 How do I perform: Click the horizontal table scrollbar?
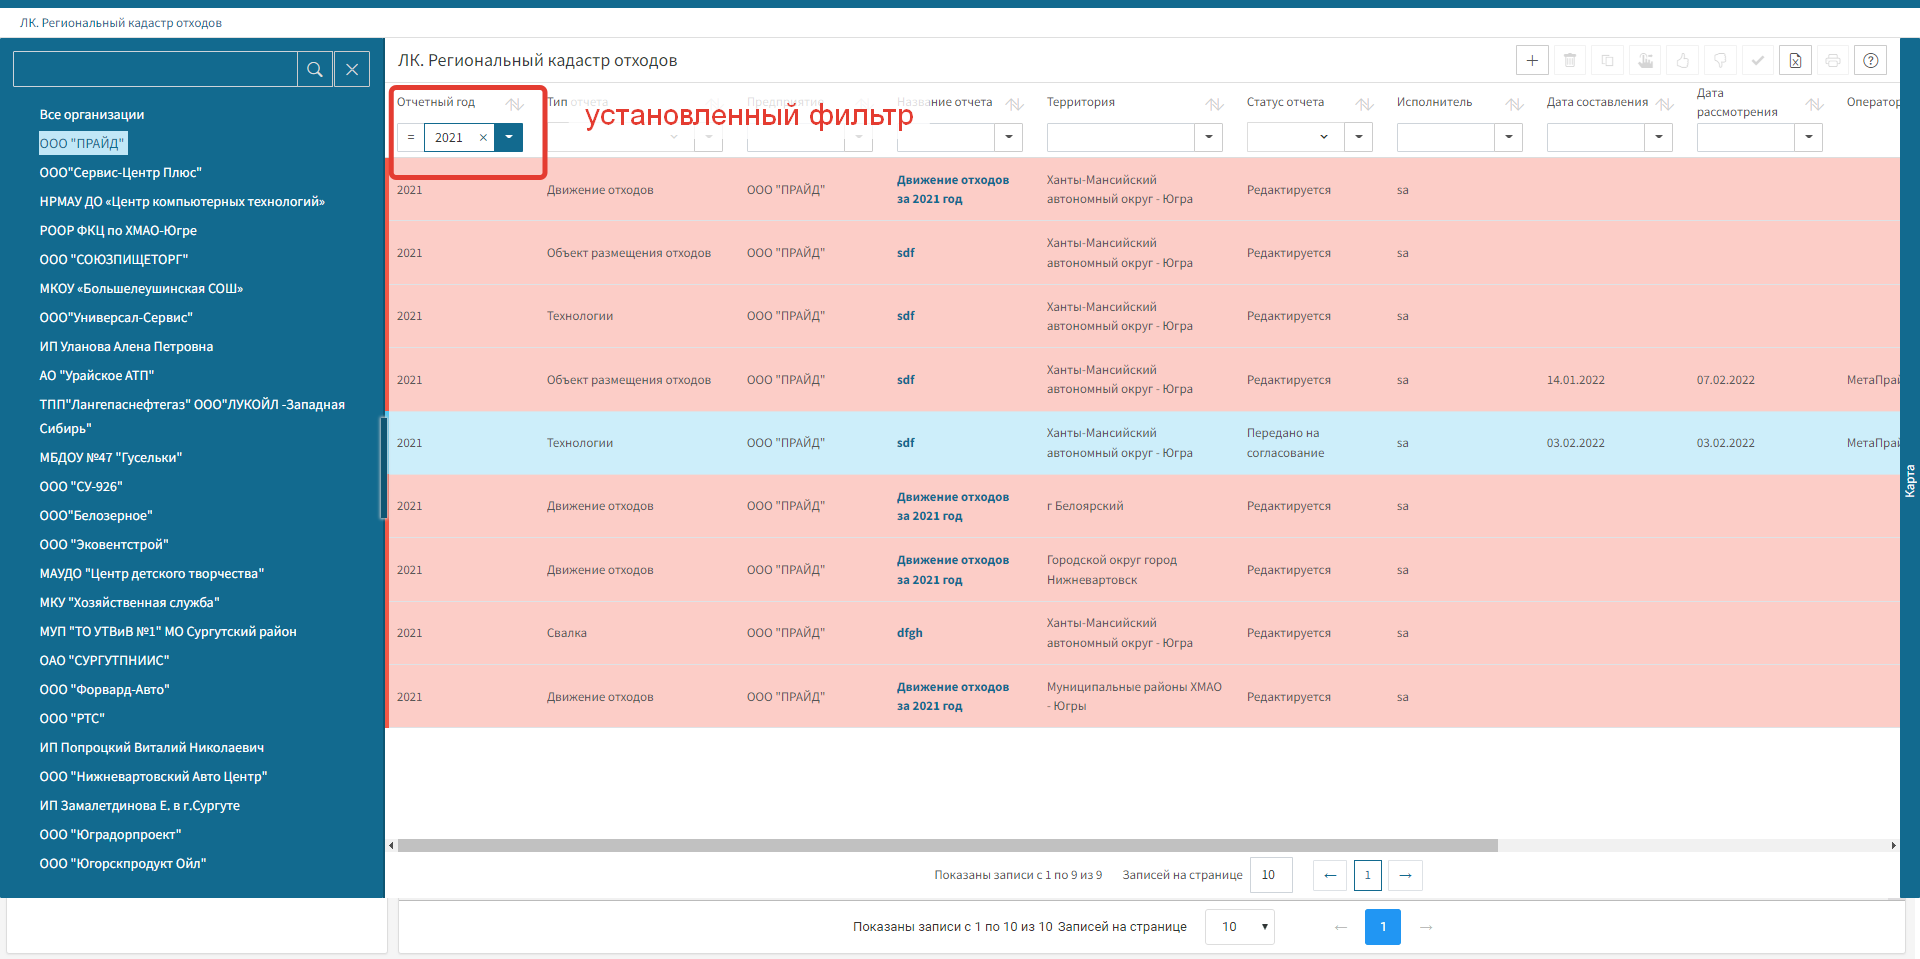coord(947,846)
